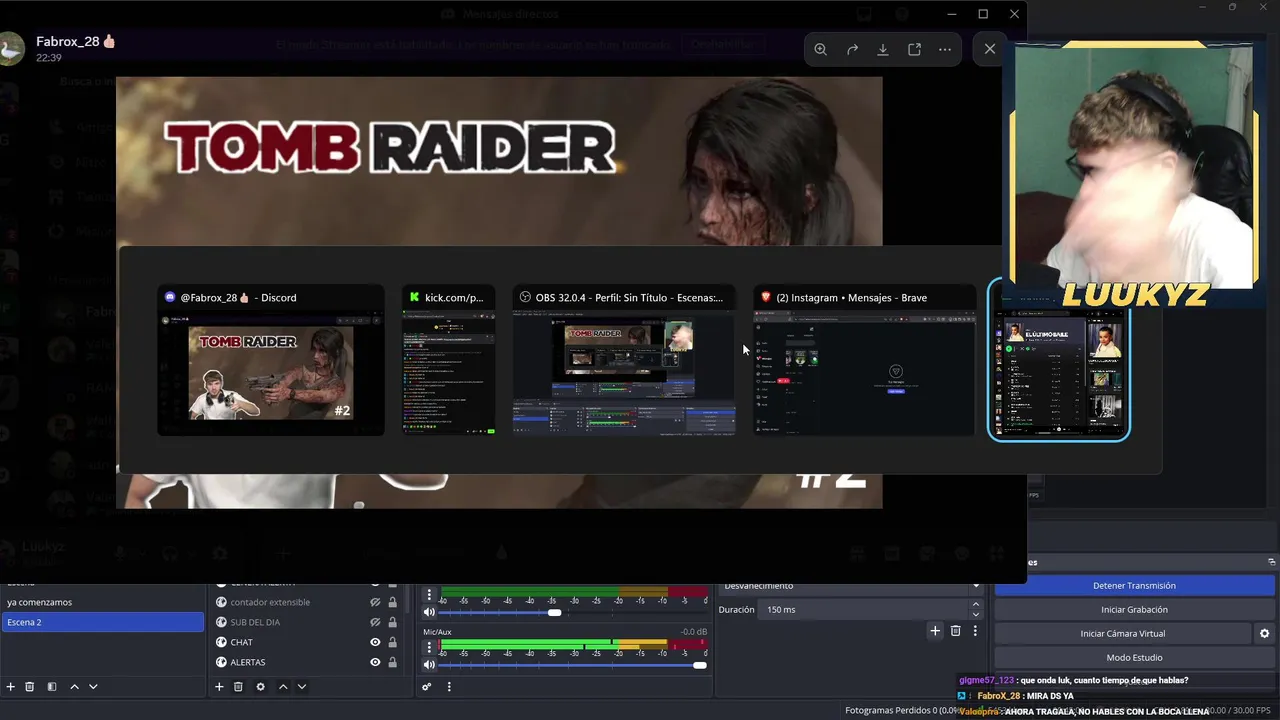Click the Fabrox_28 avatar in viewer header
This screenshot has height=720, width=1280.
click(x=11, y=49)
